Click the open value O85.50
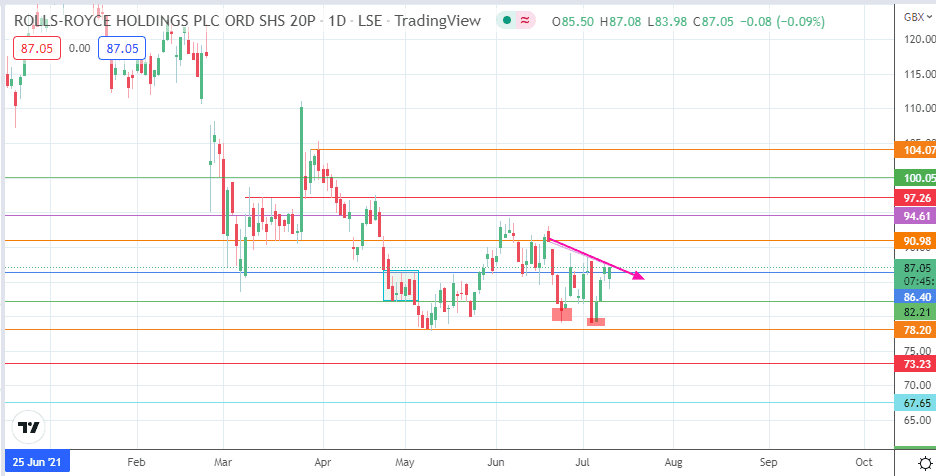 (x=573, y=22)
